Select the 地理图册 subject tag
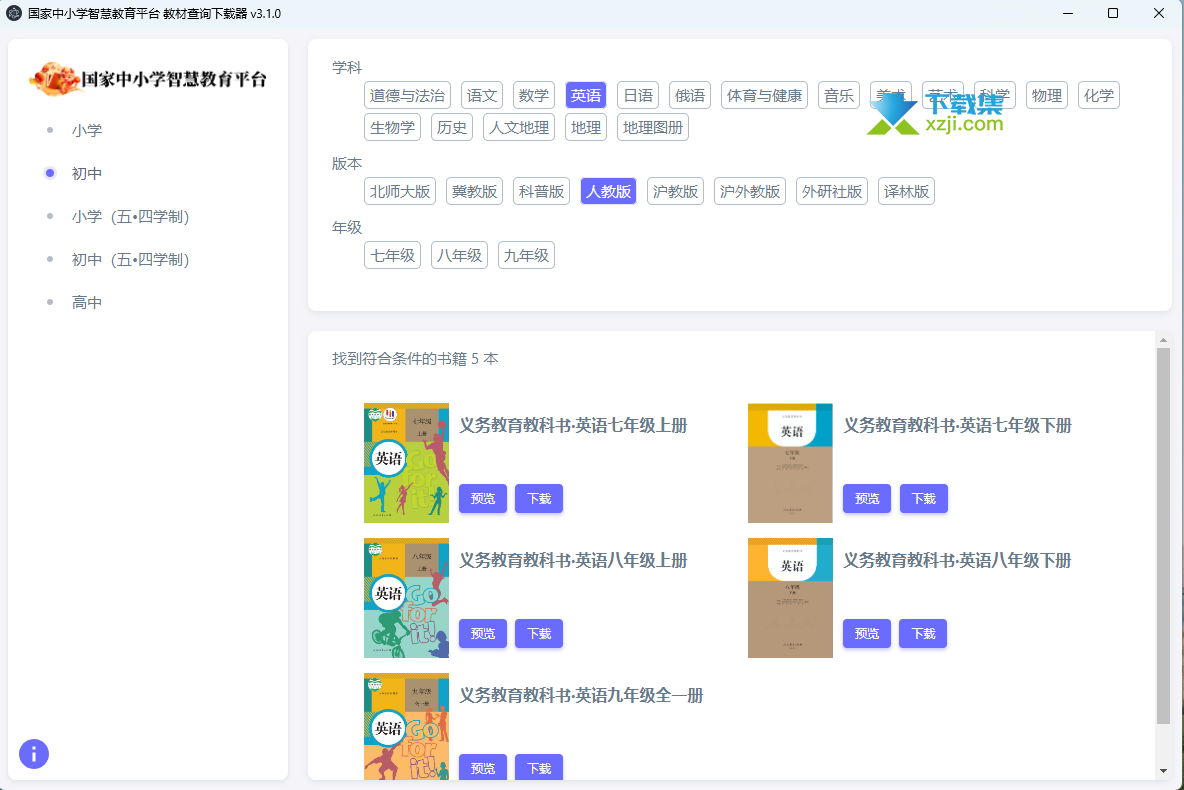1184x790 pixels. pos(653,128)
